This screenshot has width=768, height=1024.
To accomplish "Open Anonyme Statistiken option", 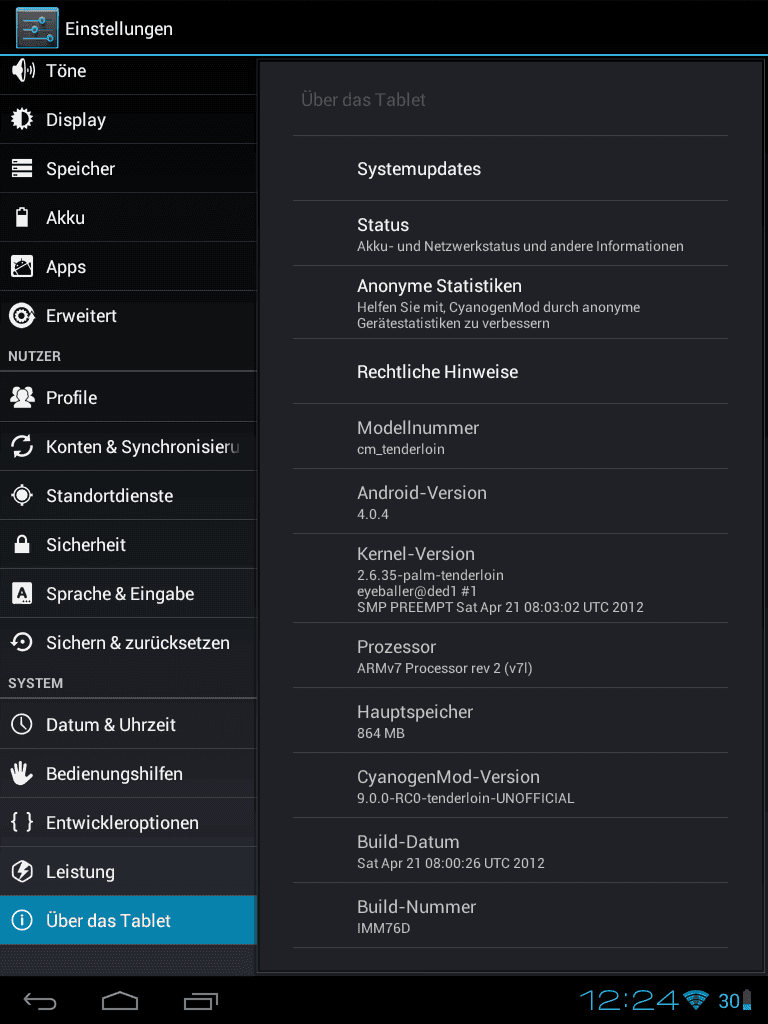I will [x=510, y=302].
